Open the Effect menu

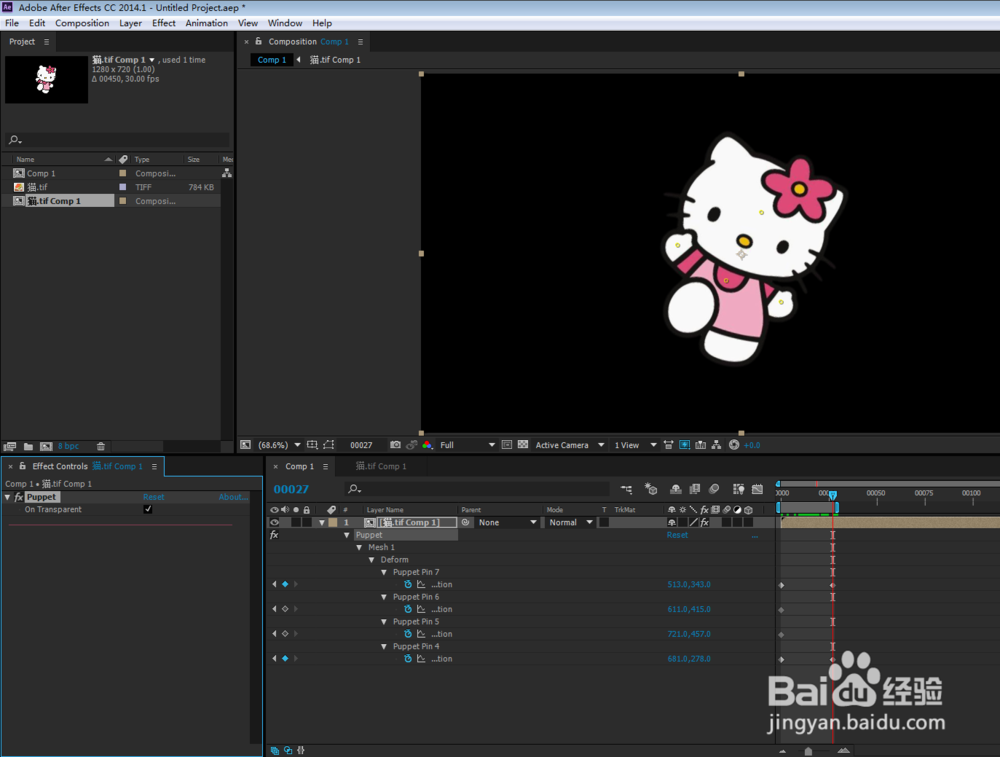164,23
